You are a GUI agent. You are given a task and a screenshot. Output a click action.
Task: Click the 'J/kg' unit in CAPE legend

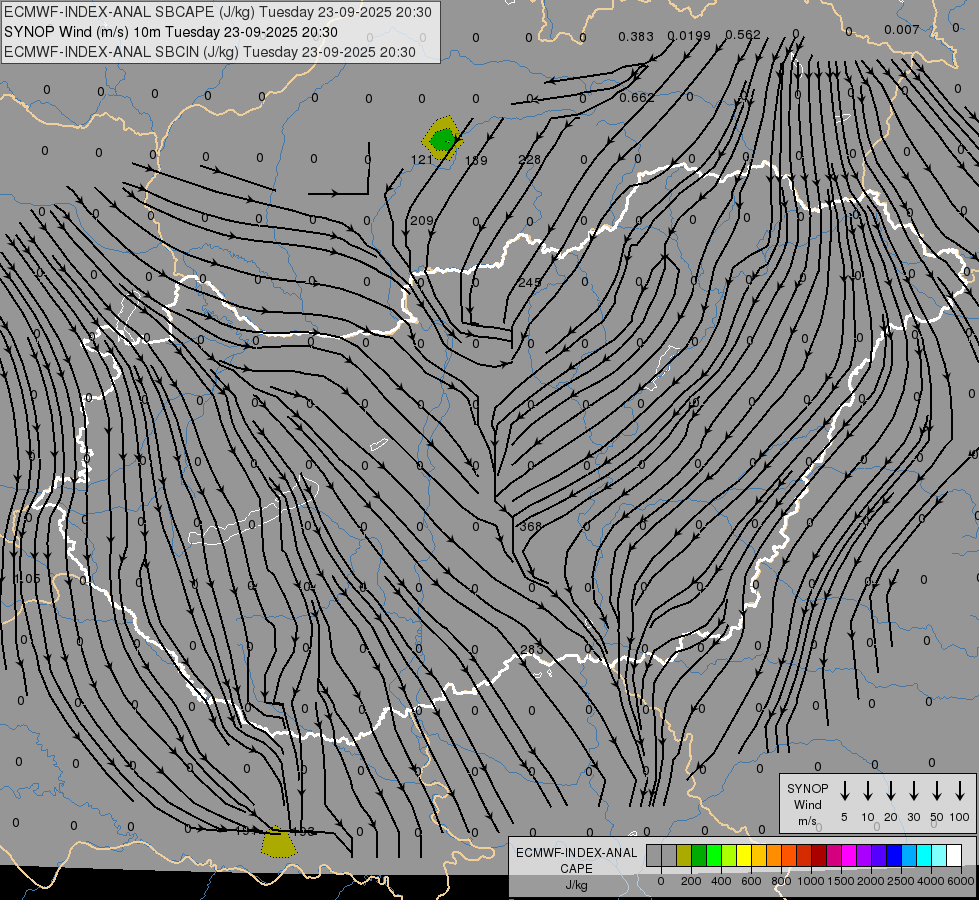(576, 885)
